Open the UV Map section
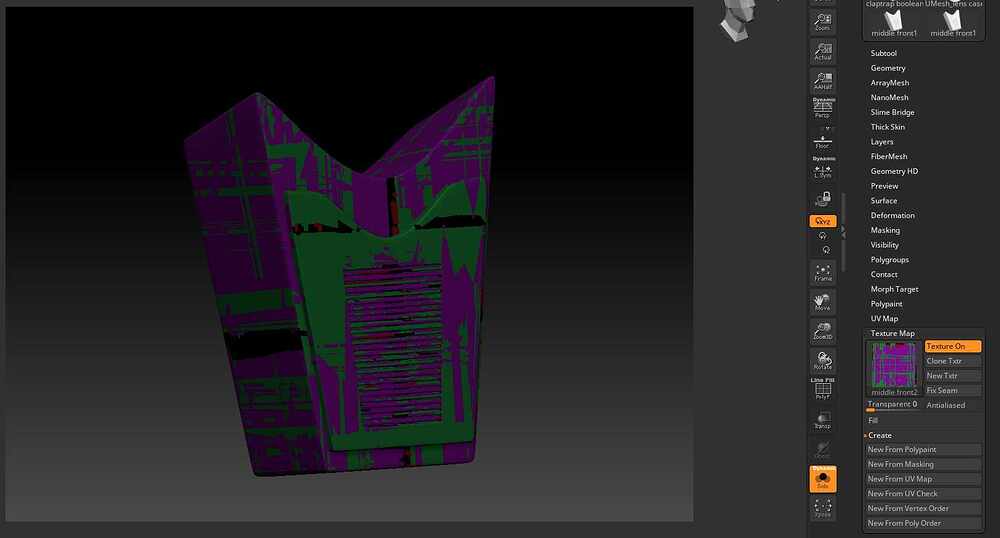The width and height of the screenshot is (1000, 538). click(884, 319)
